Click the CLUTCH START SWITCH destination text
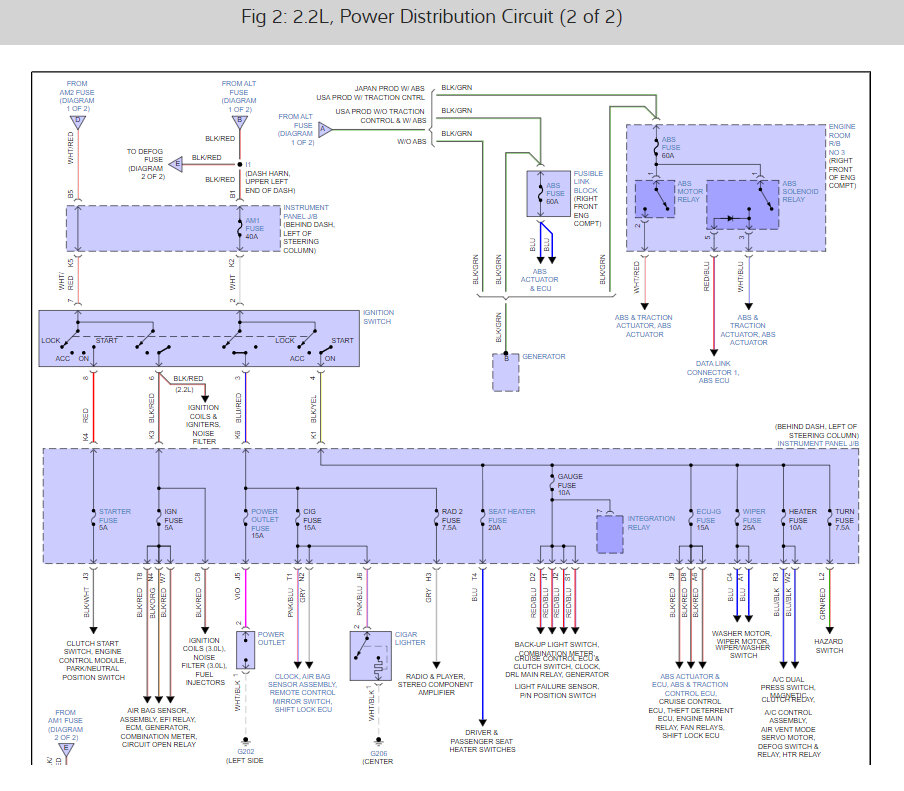904x791 pixels. [92, 660]
